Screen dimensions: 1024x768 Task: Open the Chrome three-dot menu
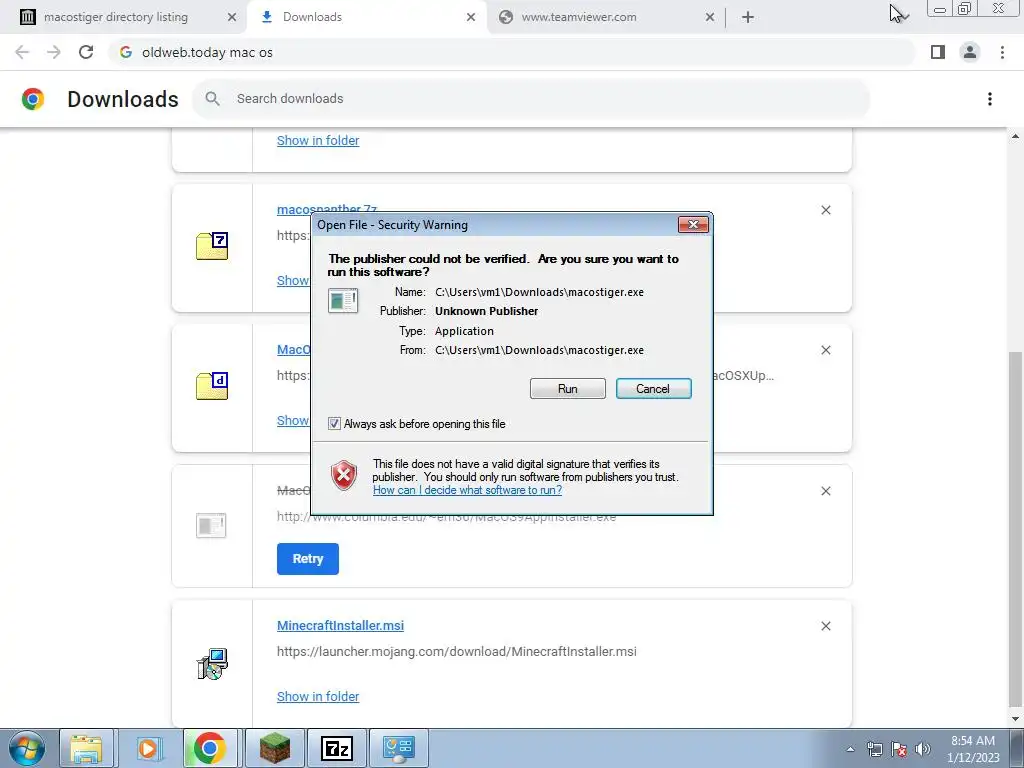point(1002,52)
